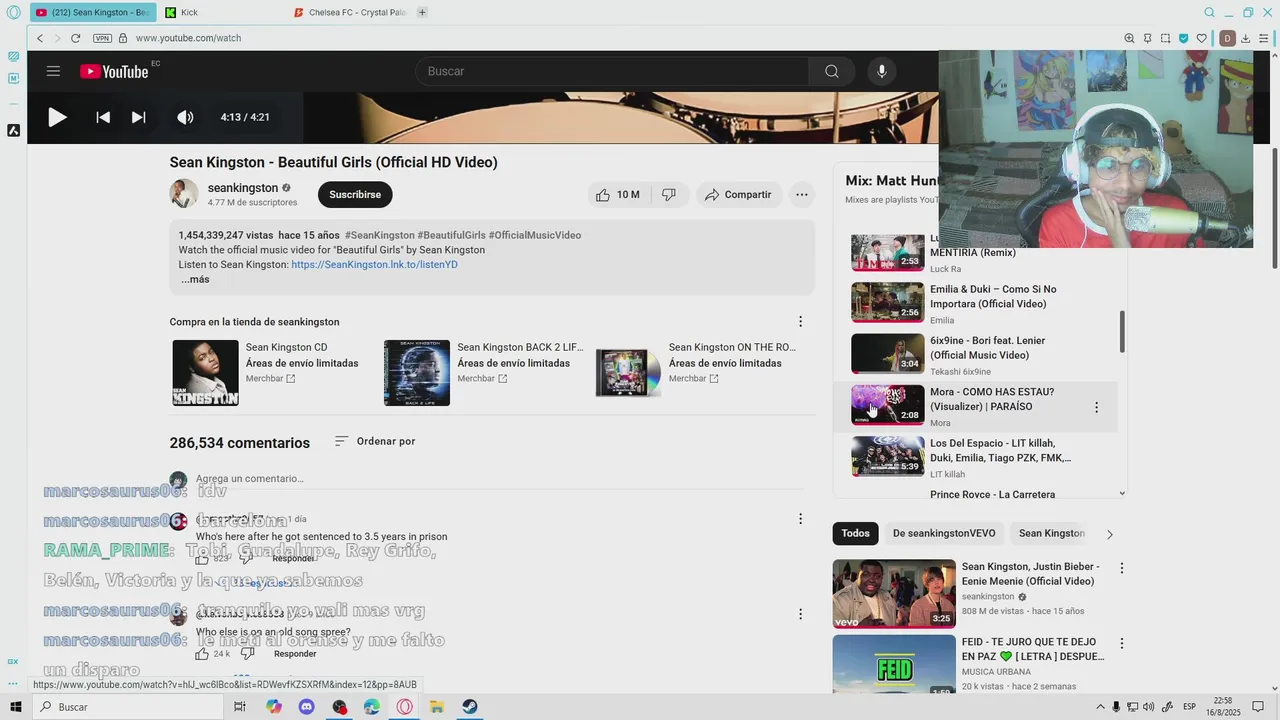Open store options menu for seankingston tienda
This screenshot has width=1280, height=720.
pos(800,321)
